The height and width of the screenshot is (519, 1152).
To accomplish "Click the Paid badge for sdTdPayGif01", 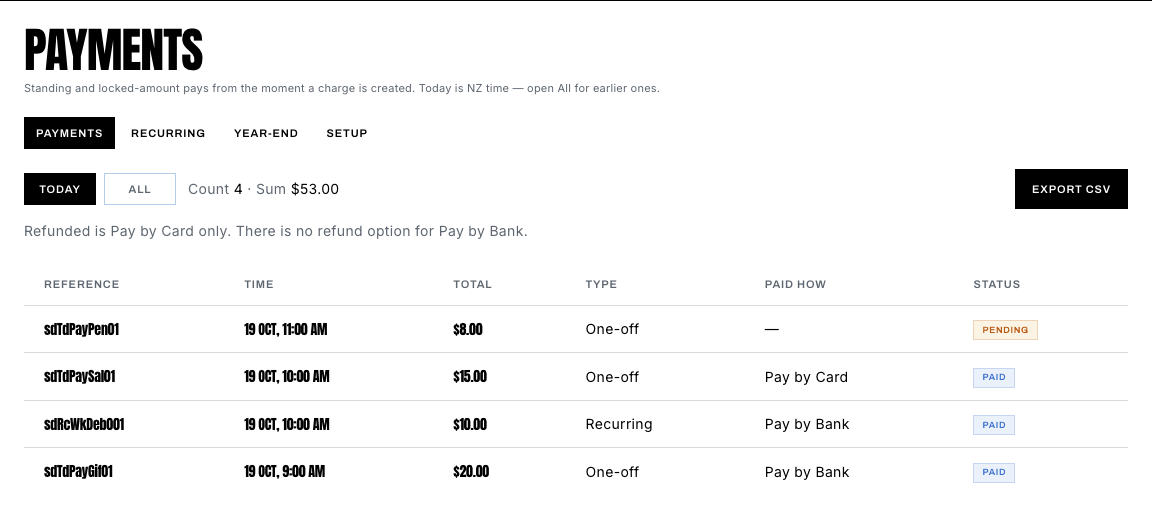I will point(994,472).
